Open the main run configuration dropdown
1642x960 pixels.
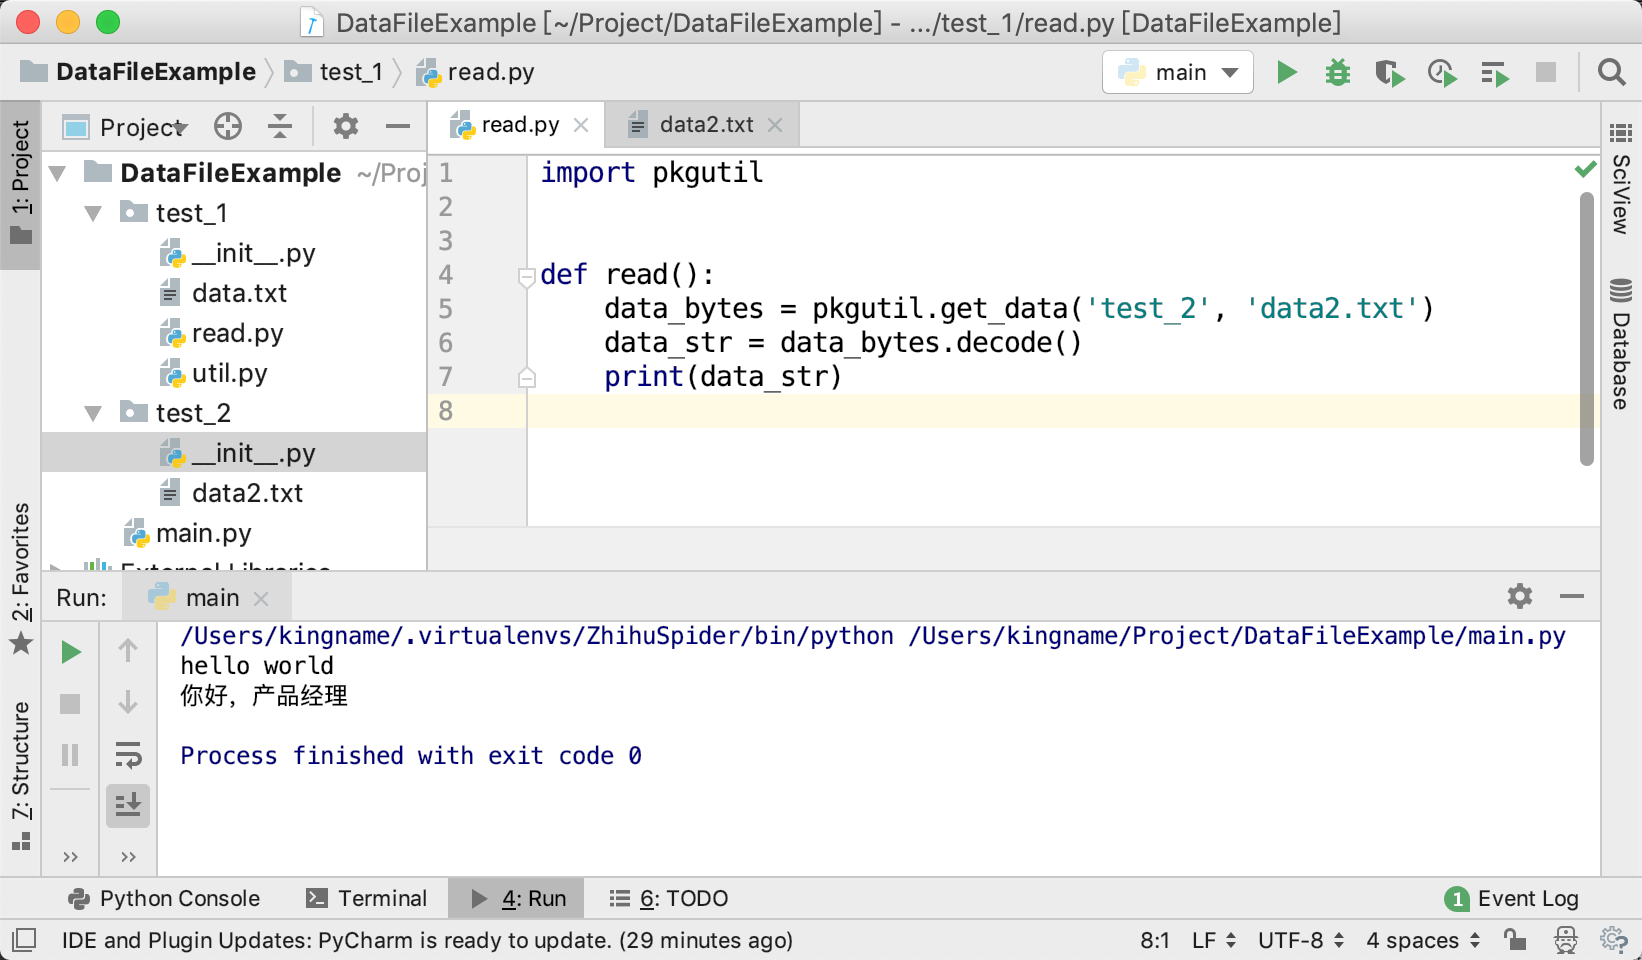pyautogui.click(x=1178, y=72)
